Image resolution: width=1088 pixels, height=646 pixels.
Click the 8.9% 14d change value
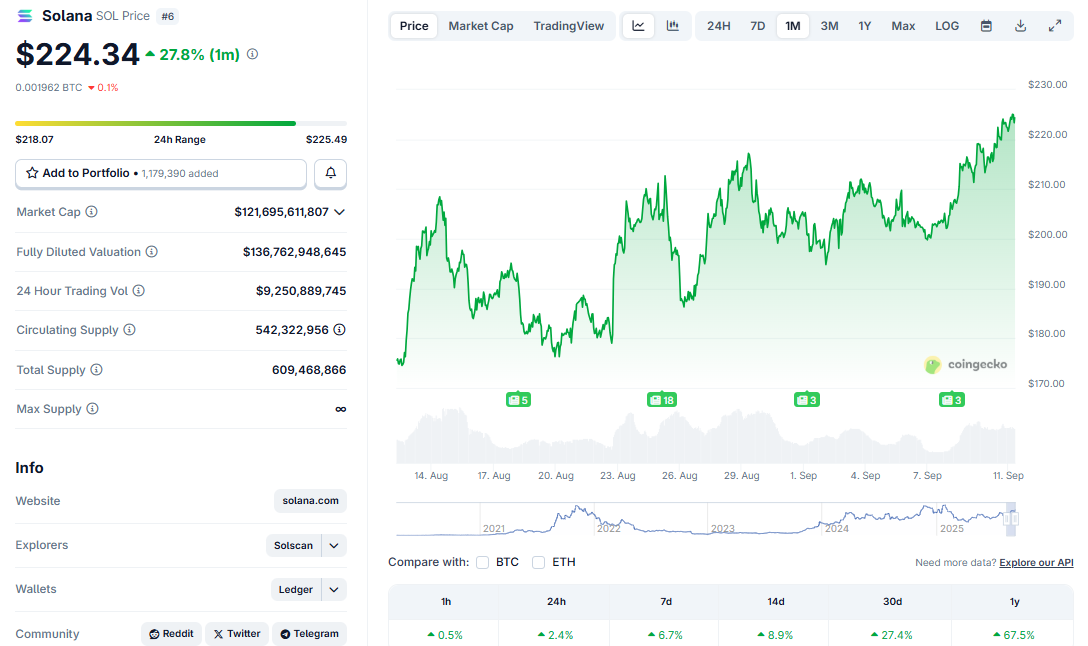coord(776,635)
